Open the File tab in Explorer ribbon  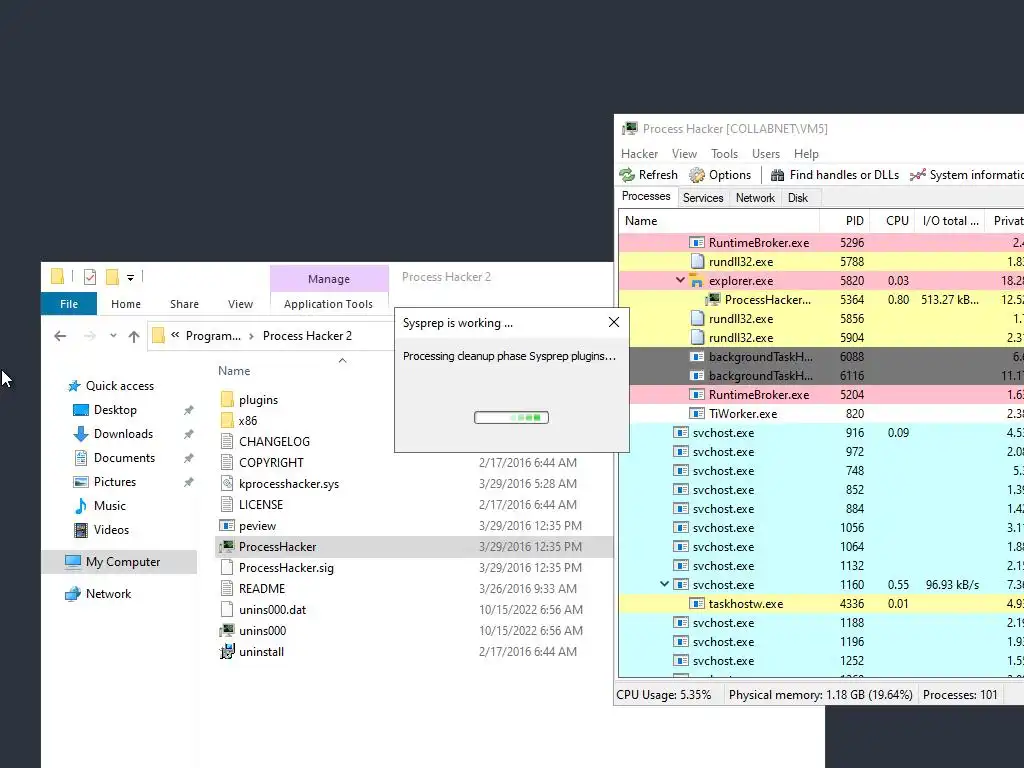[69, 304]
